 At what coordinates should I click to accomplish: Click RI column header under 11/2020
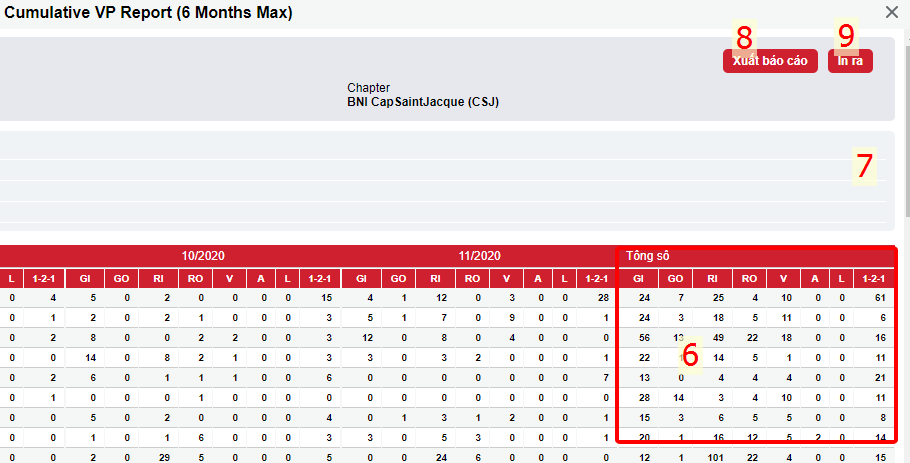[x=435, y=278]
